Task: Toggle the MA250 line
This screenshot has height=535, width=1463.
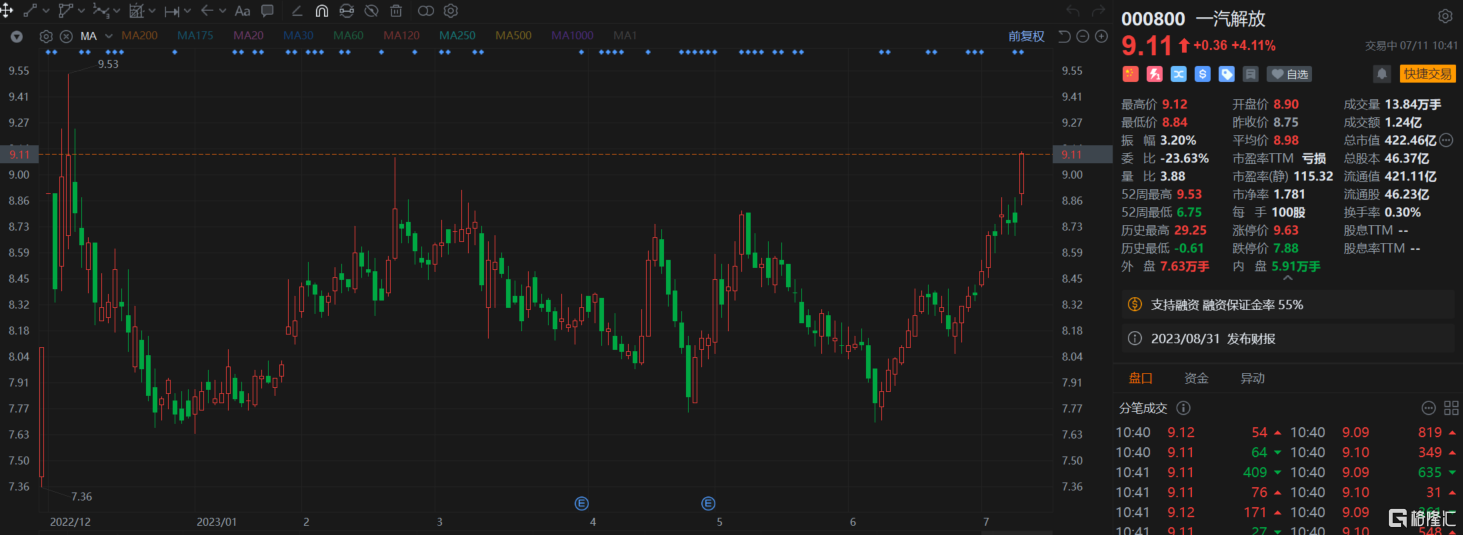Action: [x=457, y=36]
